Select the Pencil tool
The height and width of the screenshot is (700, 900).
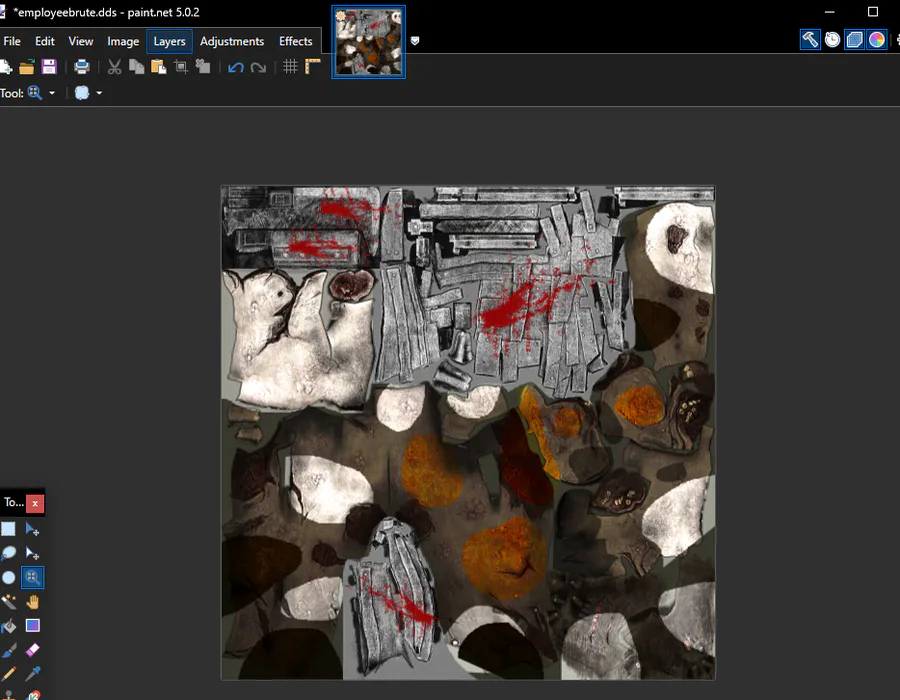pos(8,673)
